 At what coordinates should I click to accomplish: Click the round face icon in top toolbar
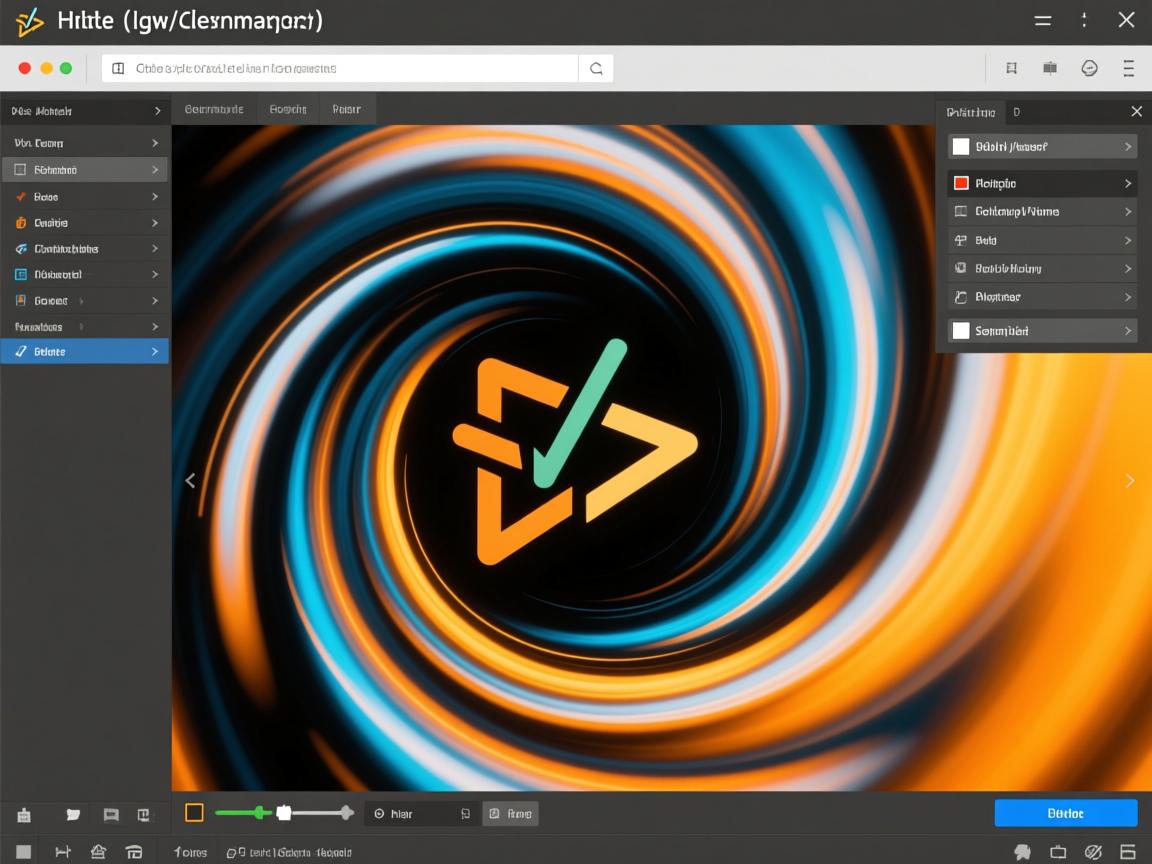(x=1090, y=68)
